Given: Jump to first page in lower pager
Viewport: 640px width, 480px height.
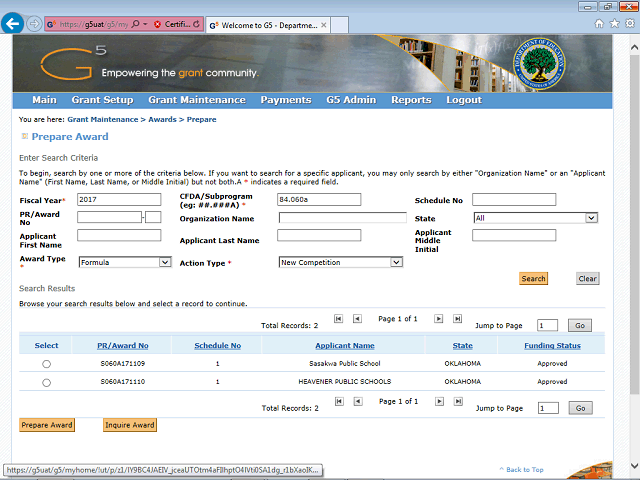Looking at the screenshot, I should (x=339, y=402).
